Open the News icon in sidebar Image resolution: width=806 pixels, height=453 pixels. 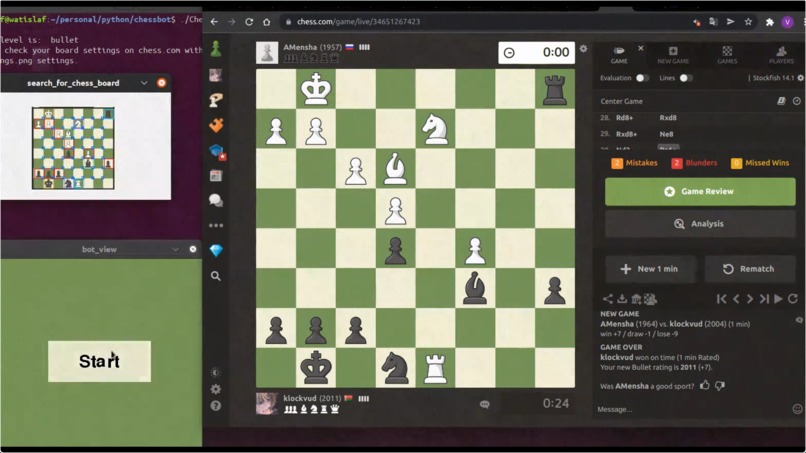216,175
